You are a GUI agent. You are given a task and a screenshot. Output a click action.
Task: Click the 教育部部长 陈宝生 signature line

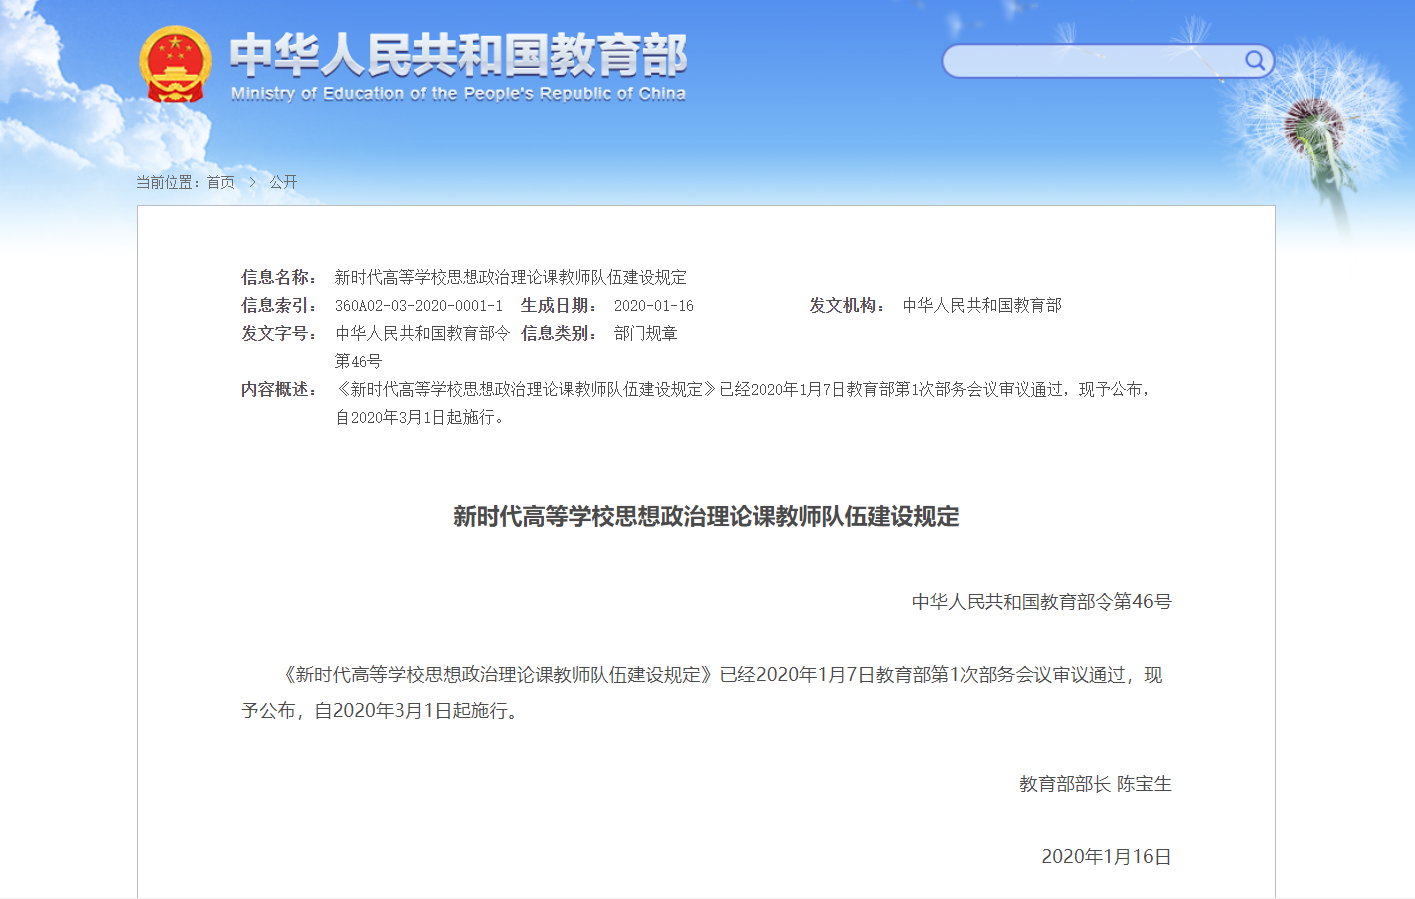[1095, 784]
